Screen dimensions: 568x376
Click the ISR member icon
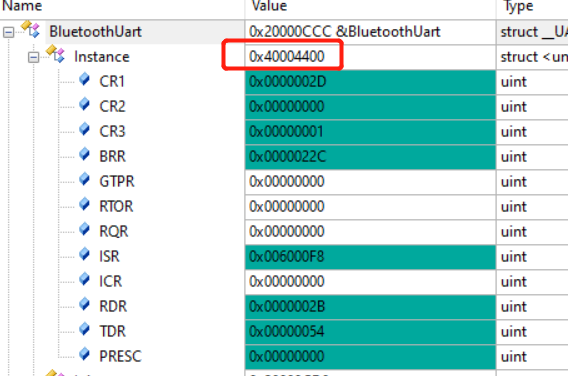(84, 254)
